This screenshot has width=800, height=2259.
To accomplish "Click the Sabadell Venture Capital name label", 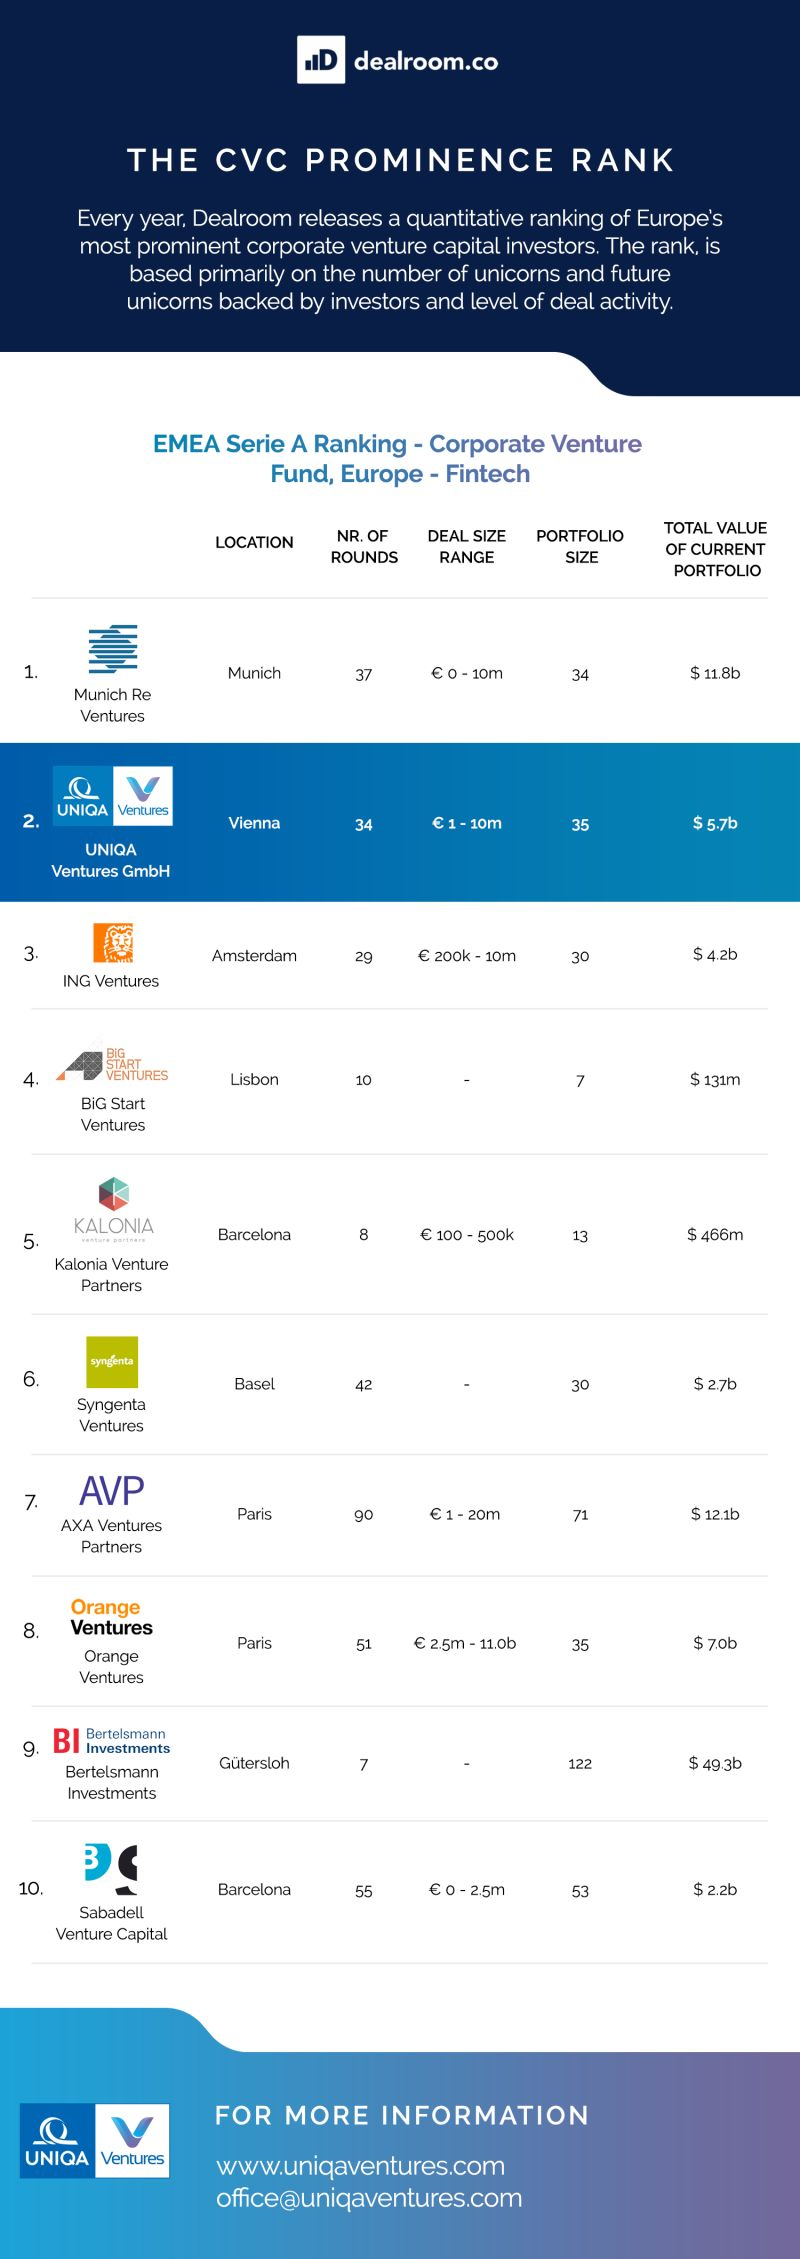I will 111,1923.
